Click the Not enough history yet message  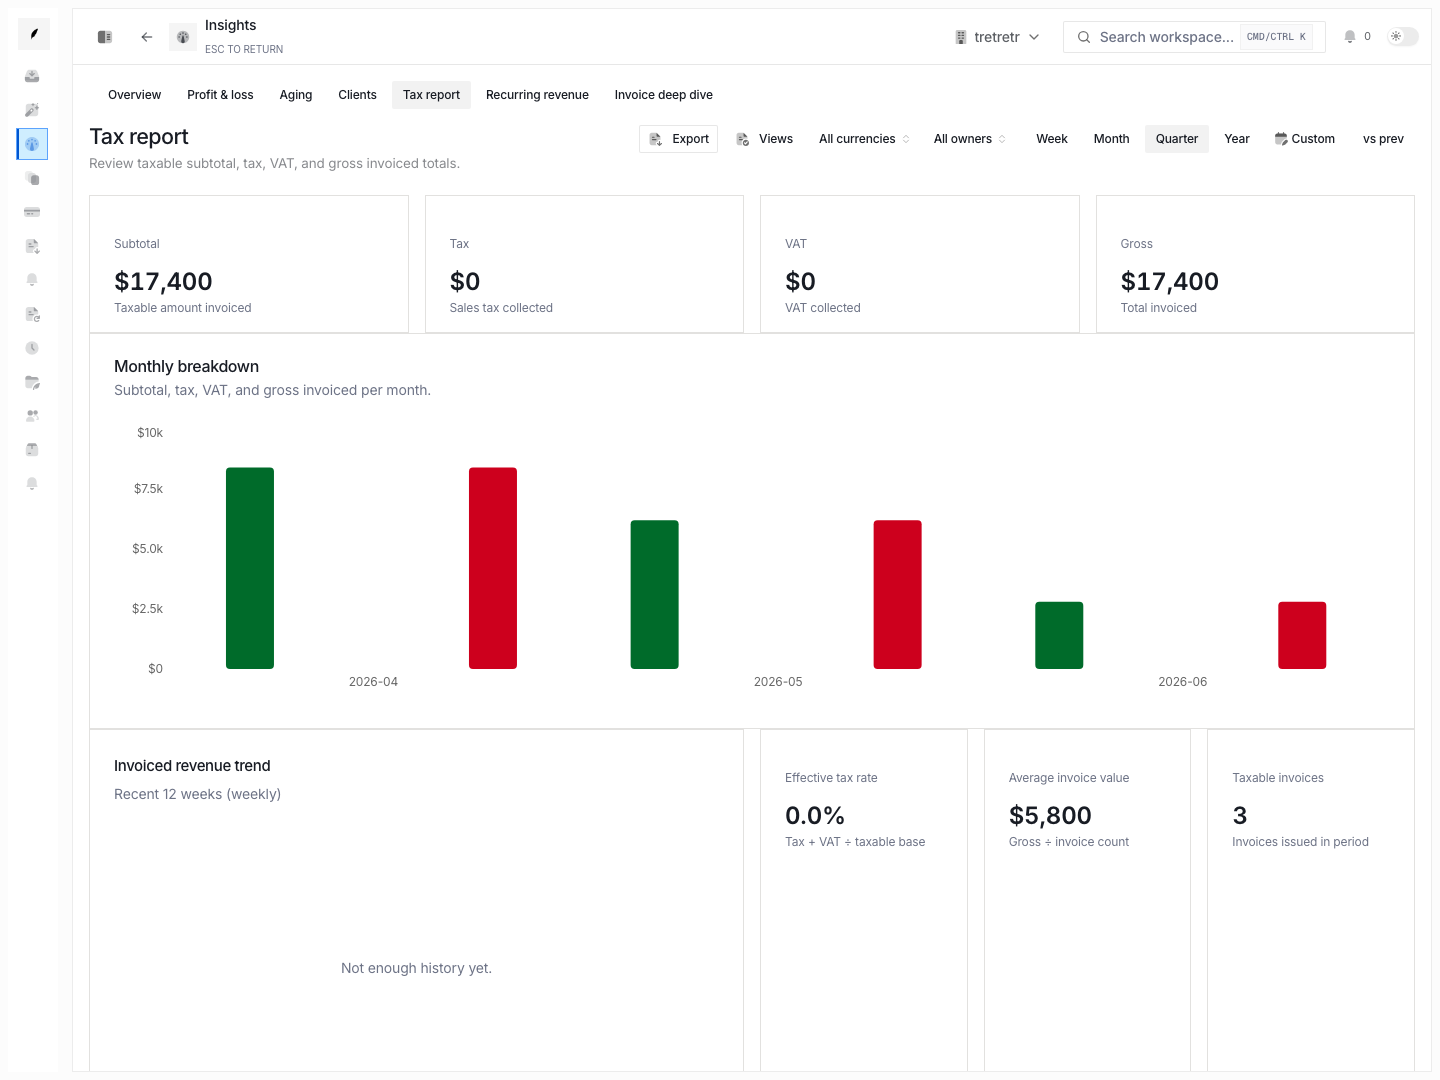[416, 968]
